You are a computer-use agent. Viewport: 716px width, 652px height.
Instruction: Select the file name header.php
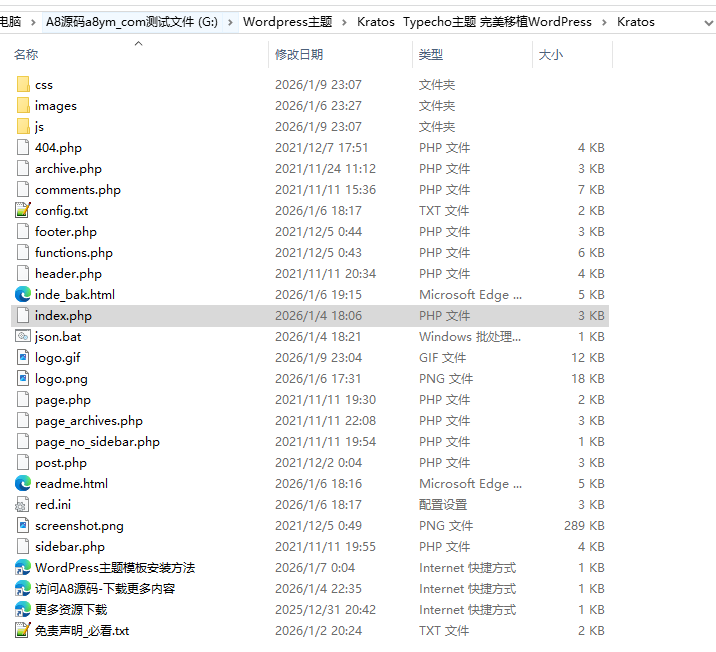point(68,273)
